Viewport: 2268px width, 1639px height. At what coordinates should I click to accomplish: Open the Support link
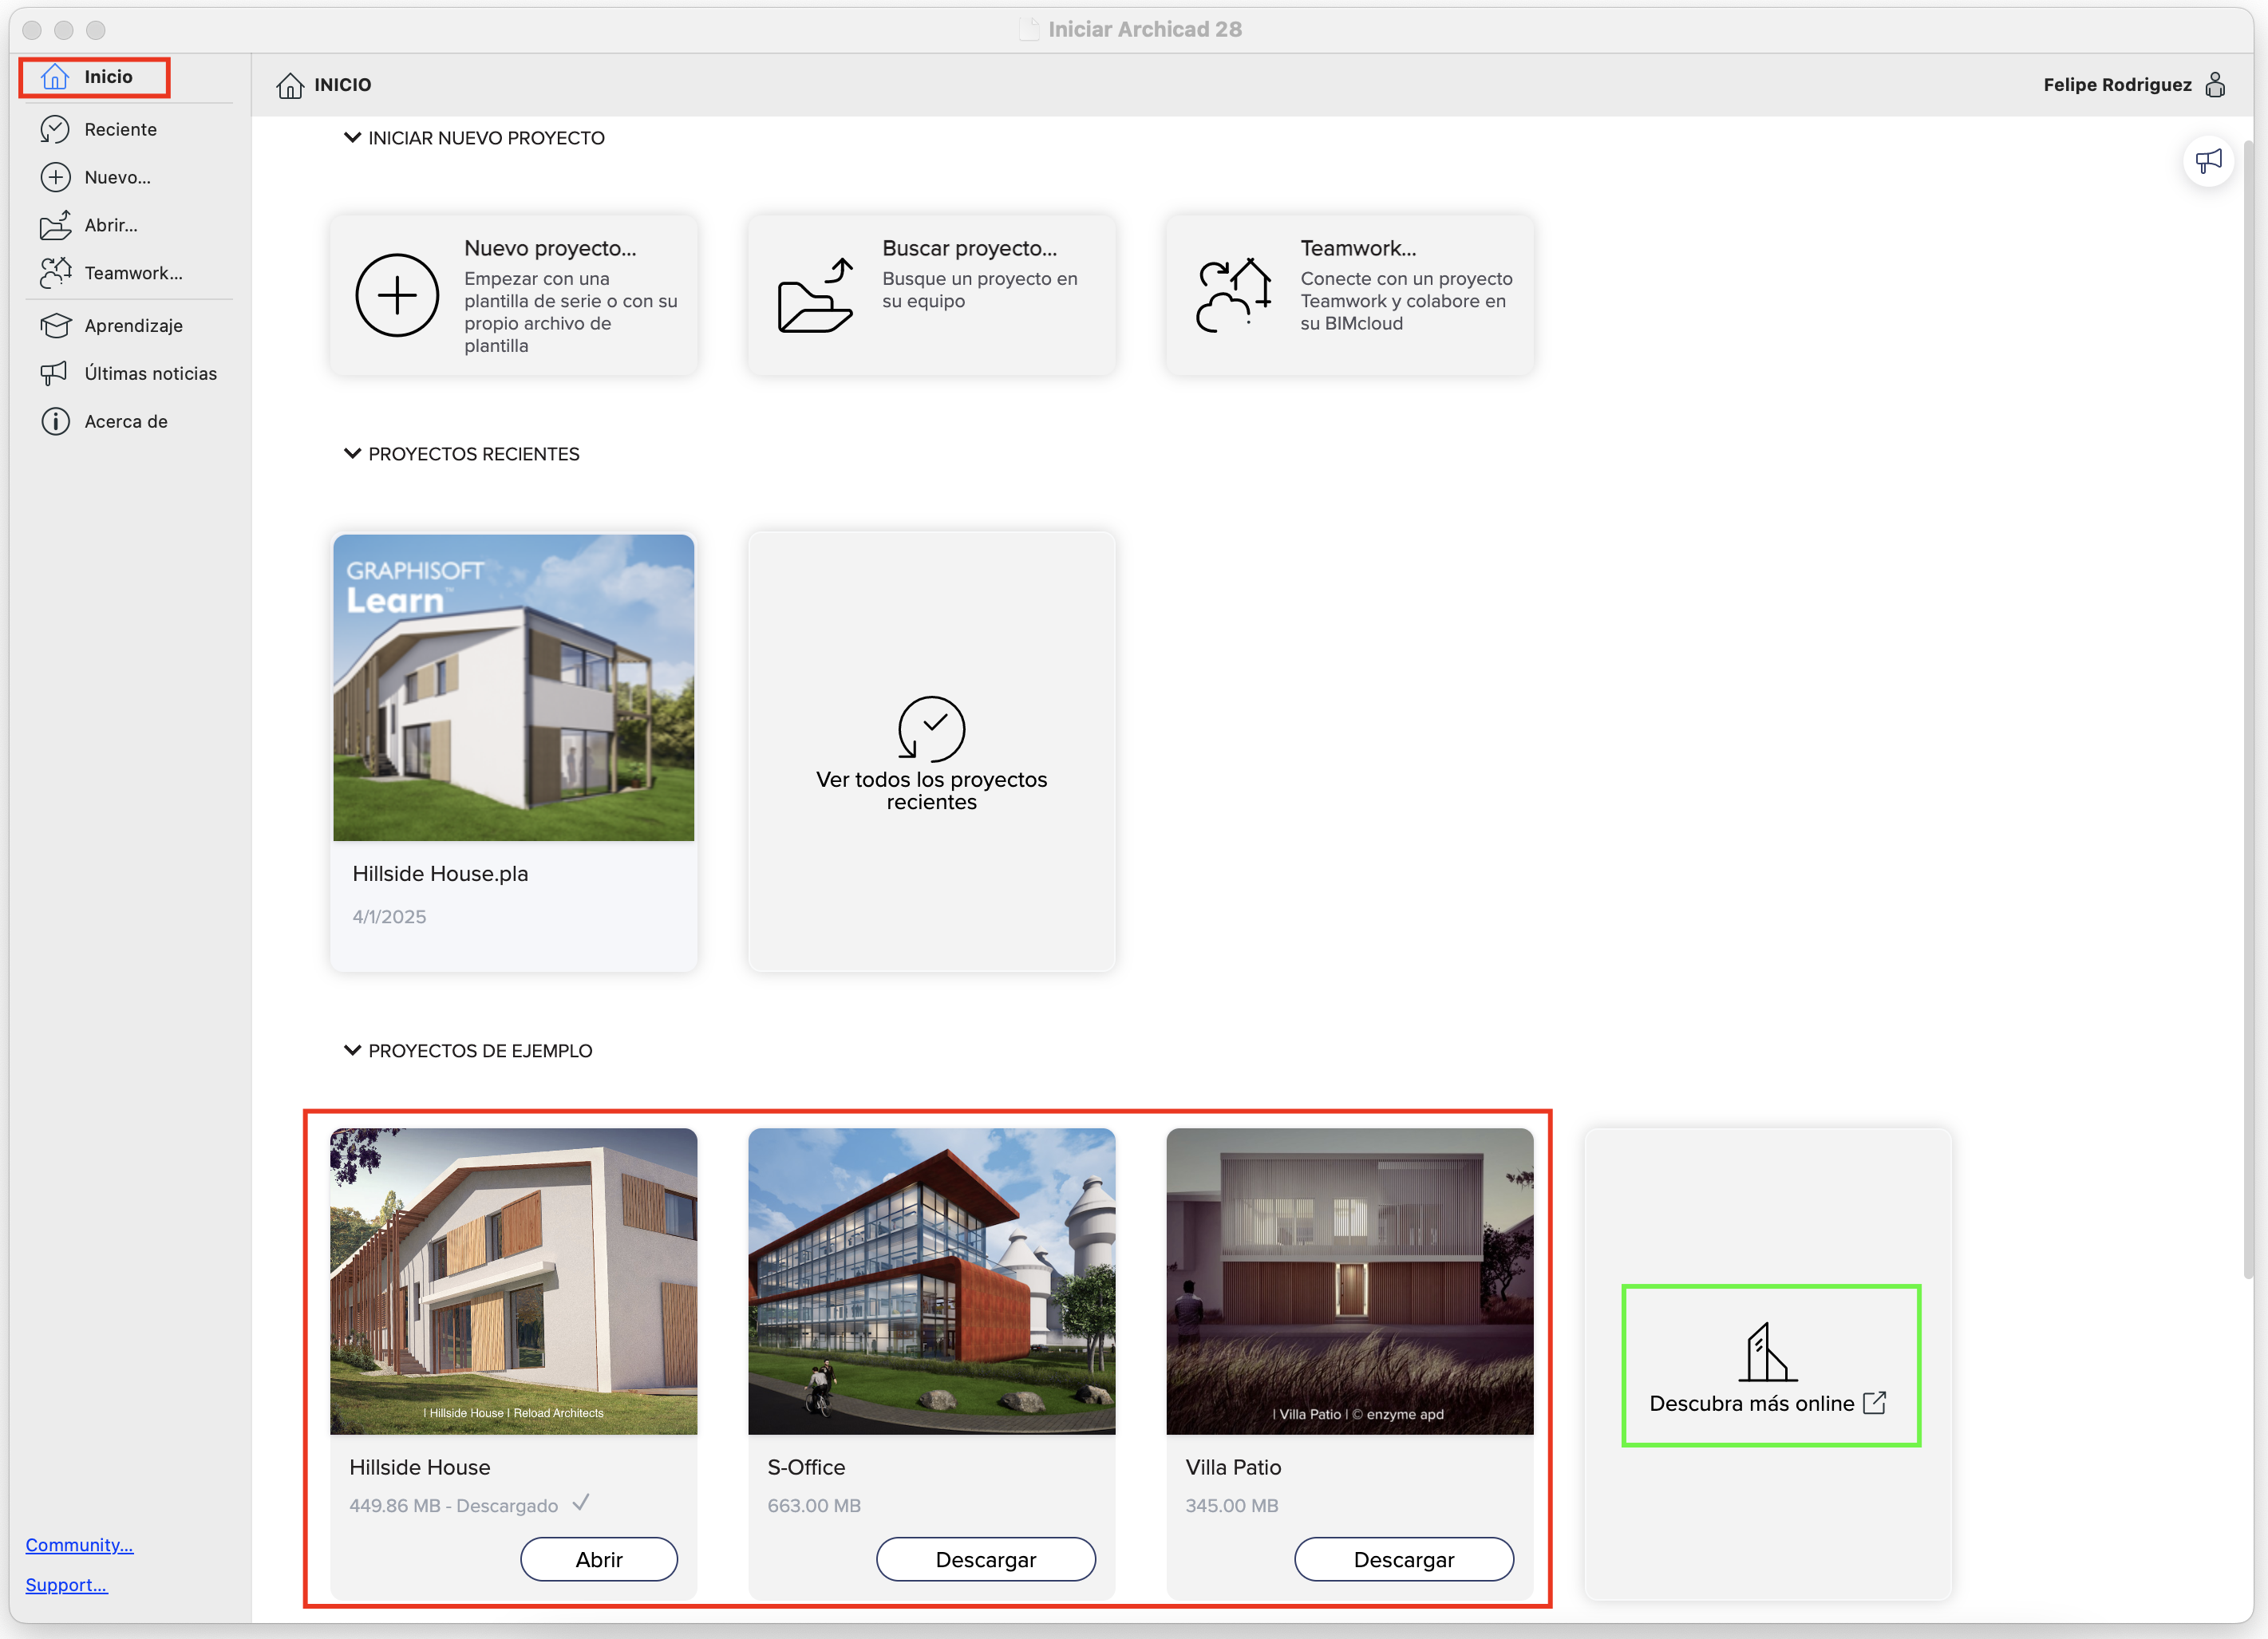[66, 1584]
